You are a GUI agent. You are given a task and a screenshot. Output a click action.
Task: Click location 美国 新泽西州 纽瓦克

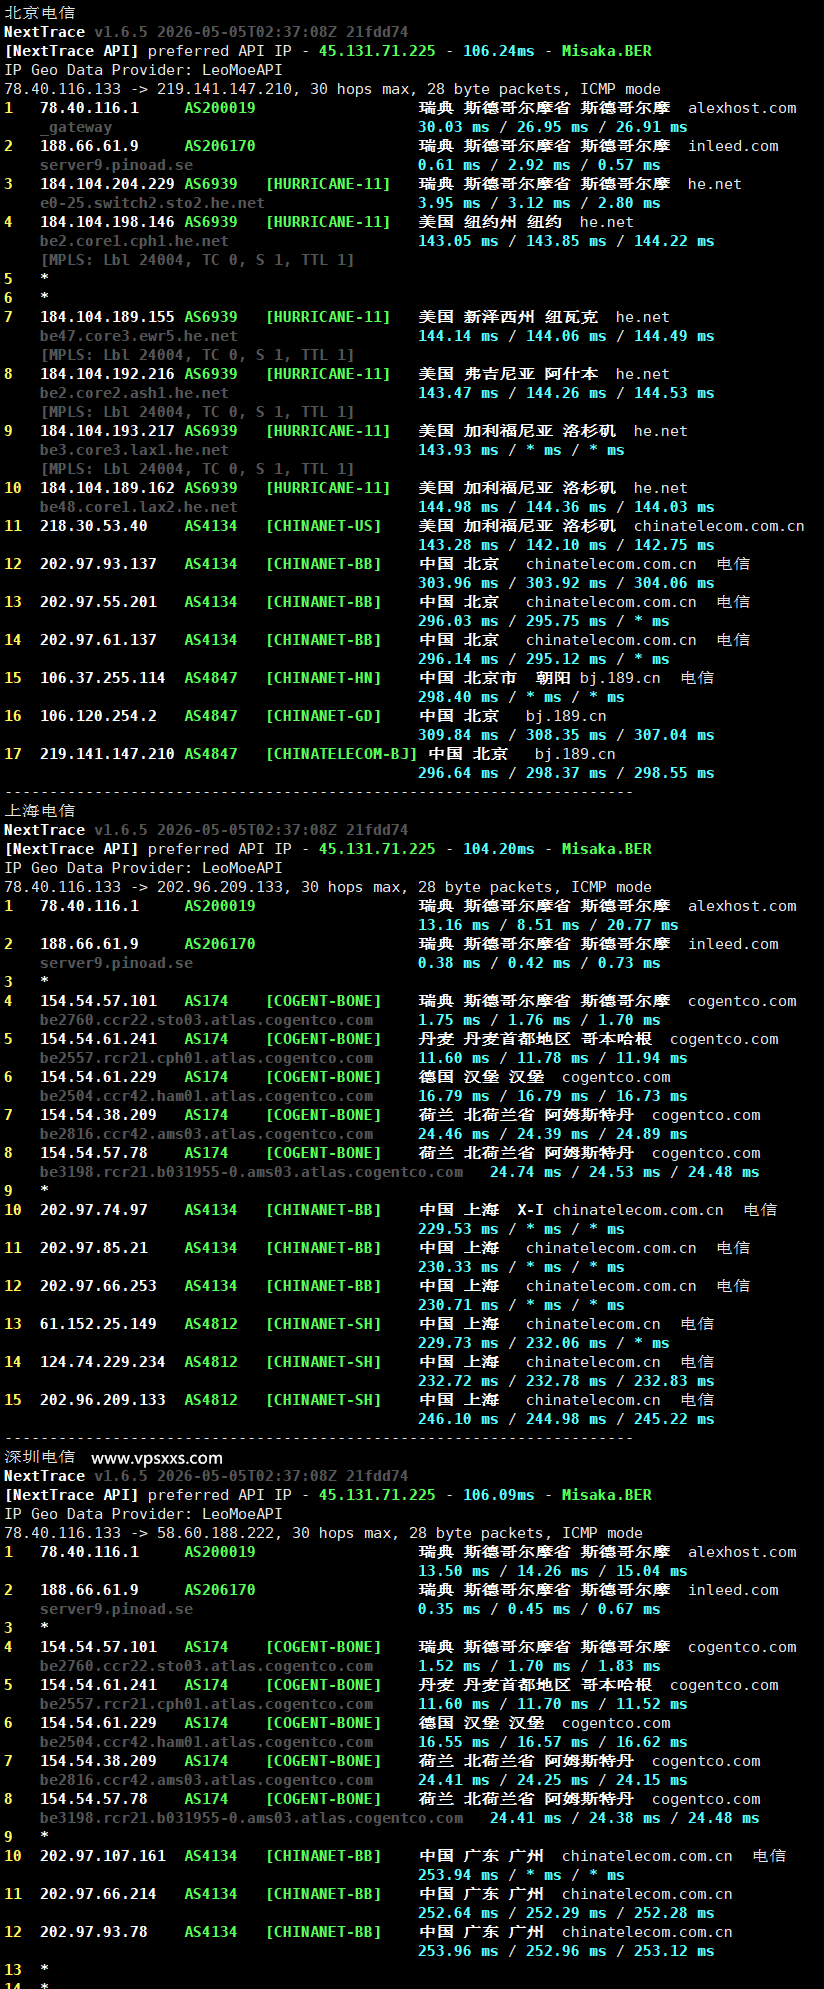(x=508, y=317)
